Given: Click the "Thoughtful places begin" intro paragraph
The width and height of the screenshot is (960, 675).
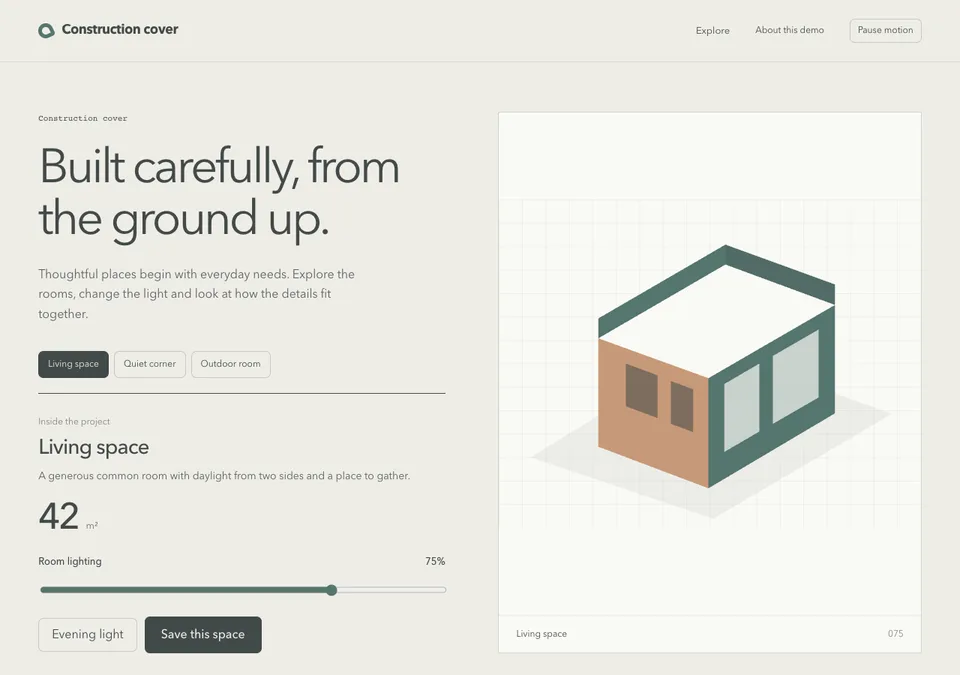Looking at the screenshot, I should pos(197,294).
